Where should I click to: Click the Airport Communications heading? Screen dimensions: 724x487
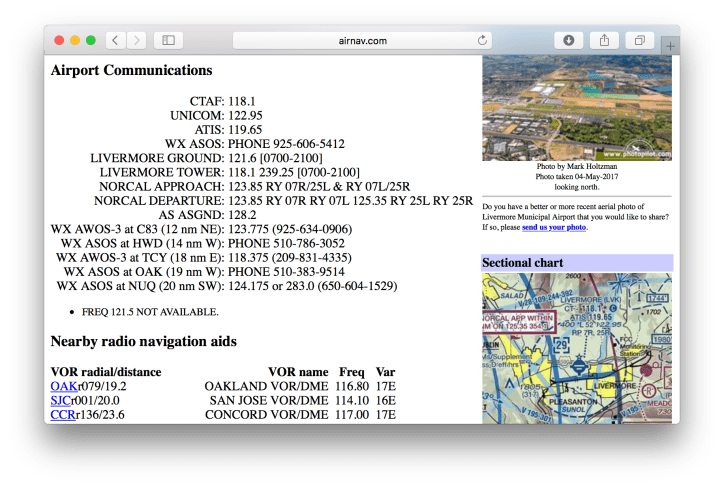click(x=131, y=71)
